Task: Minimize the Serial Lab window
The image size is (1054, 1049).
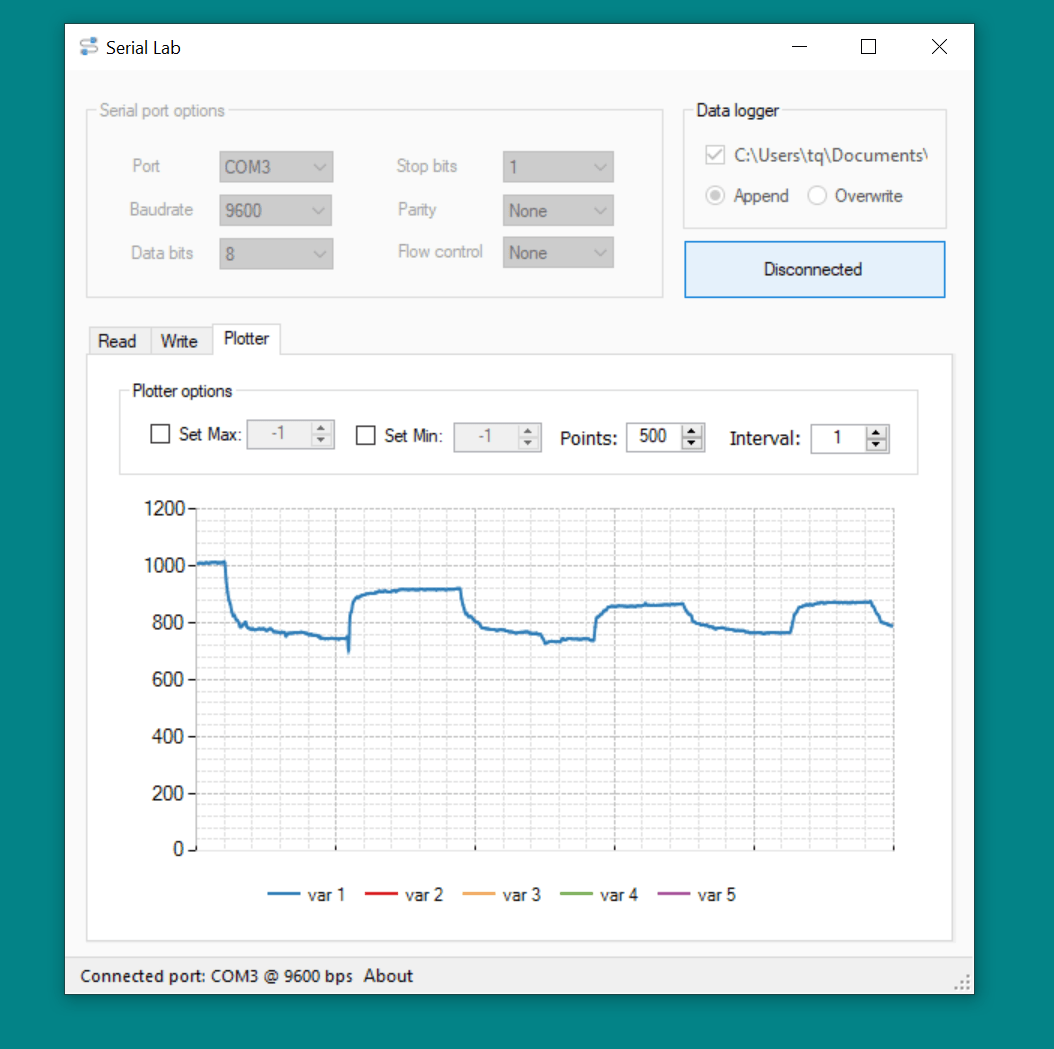Action: (x=799, y=47)
